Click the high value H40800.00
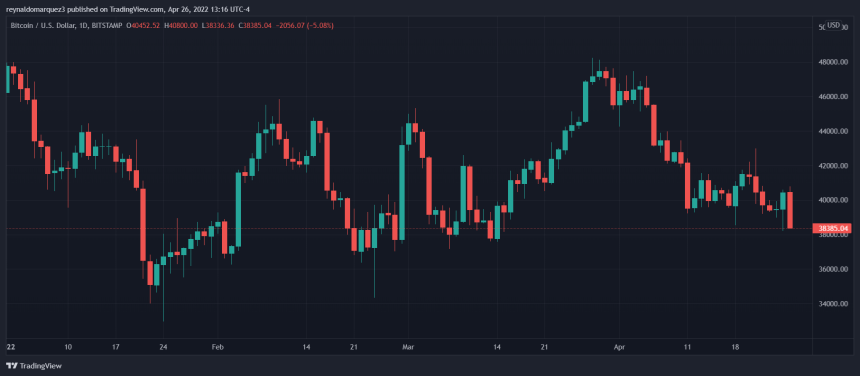This screenshot has width=860, height=376. tap(180, 26)
